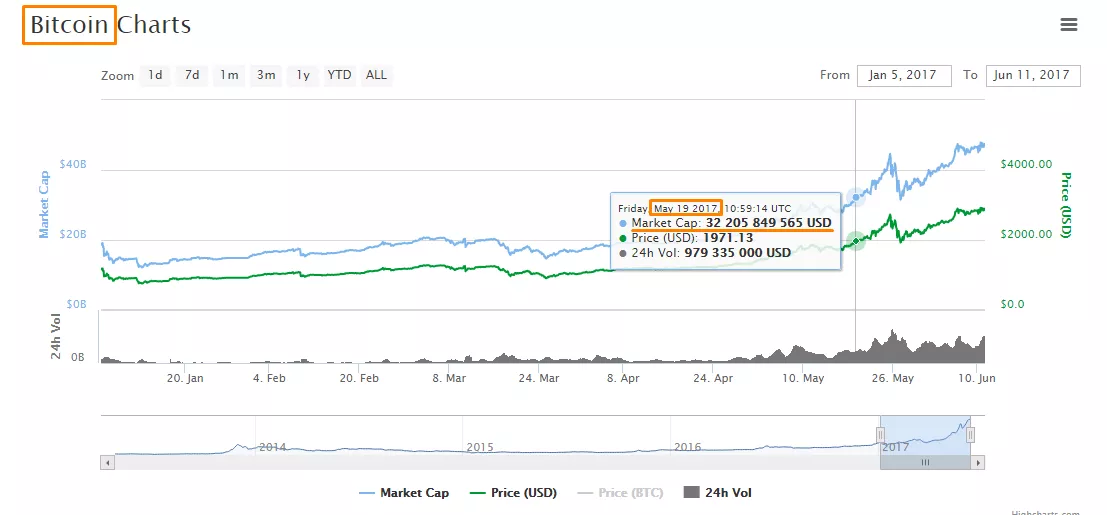The width and height of the screenshot is (1107, 515).
Task: Click the highlighted Market Cap data point
Action: tap(856, 197)
